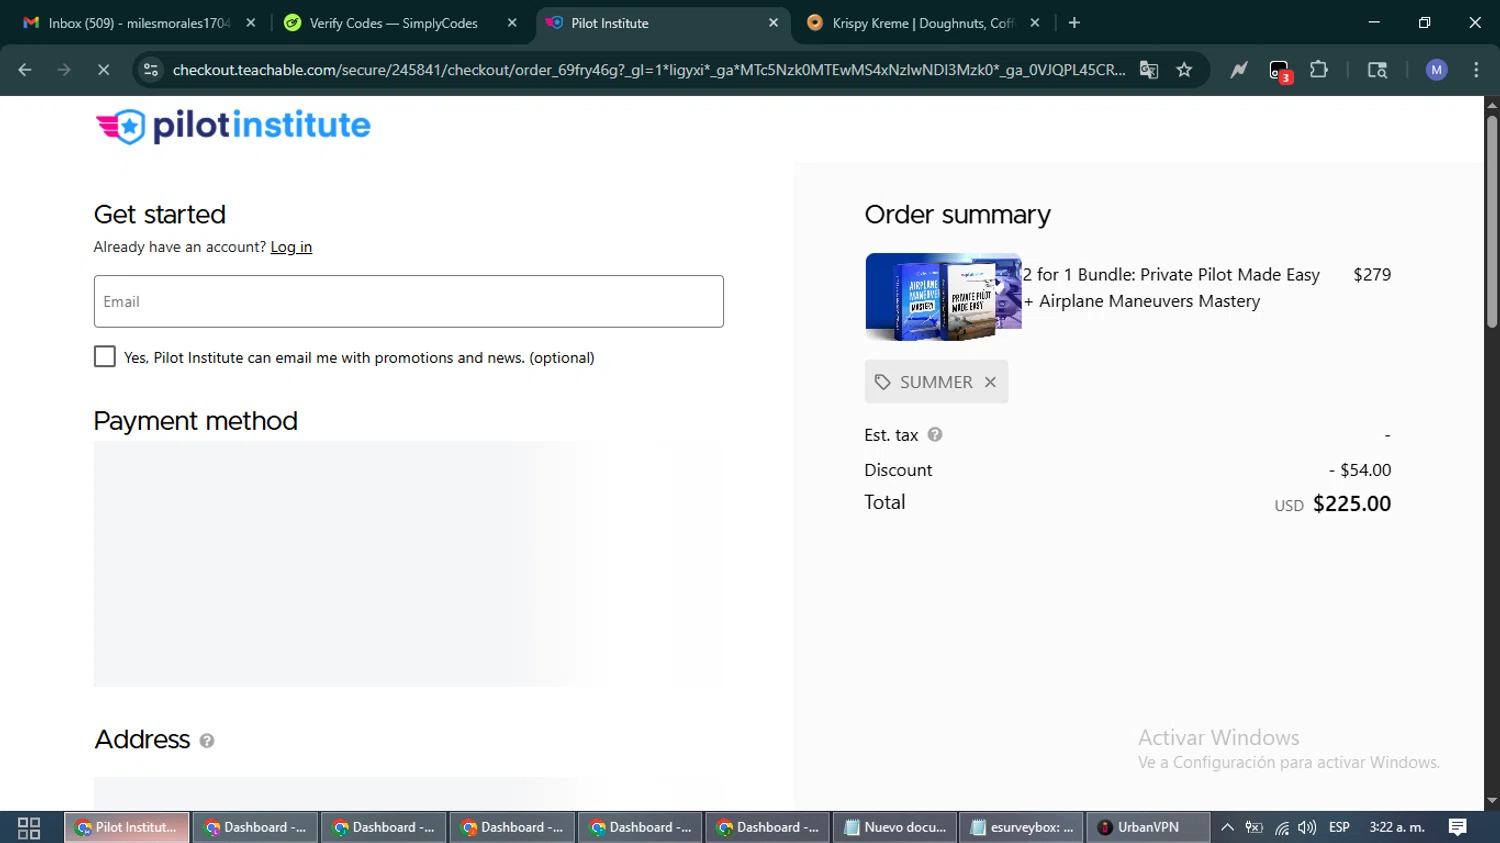Open the M profile avatar
The image size is (1500, 843).
[x=1437, y=70]
